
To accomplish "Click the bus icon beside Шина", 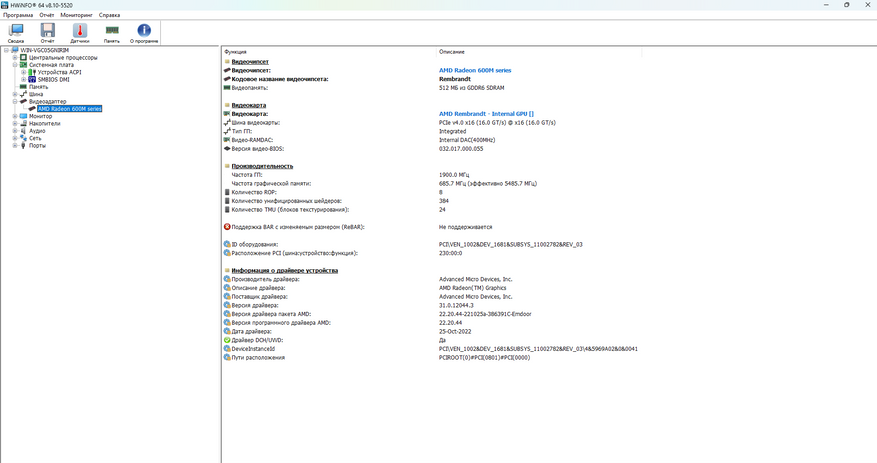I will 23,94.
